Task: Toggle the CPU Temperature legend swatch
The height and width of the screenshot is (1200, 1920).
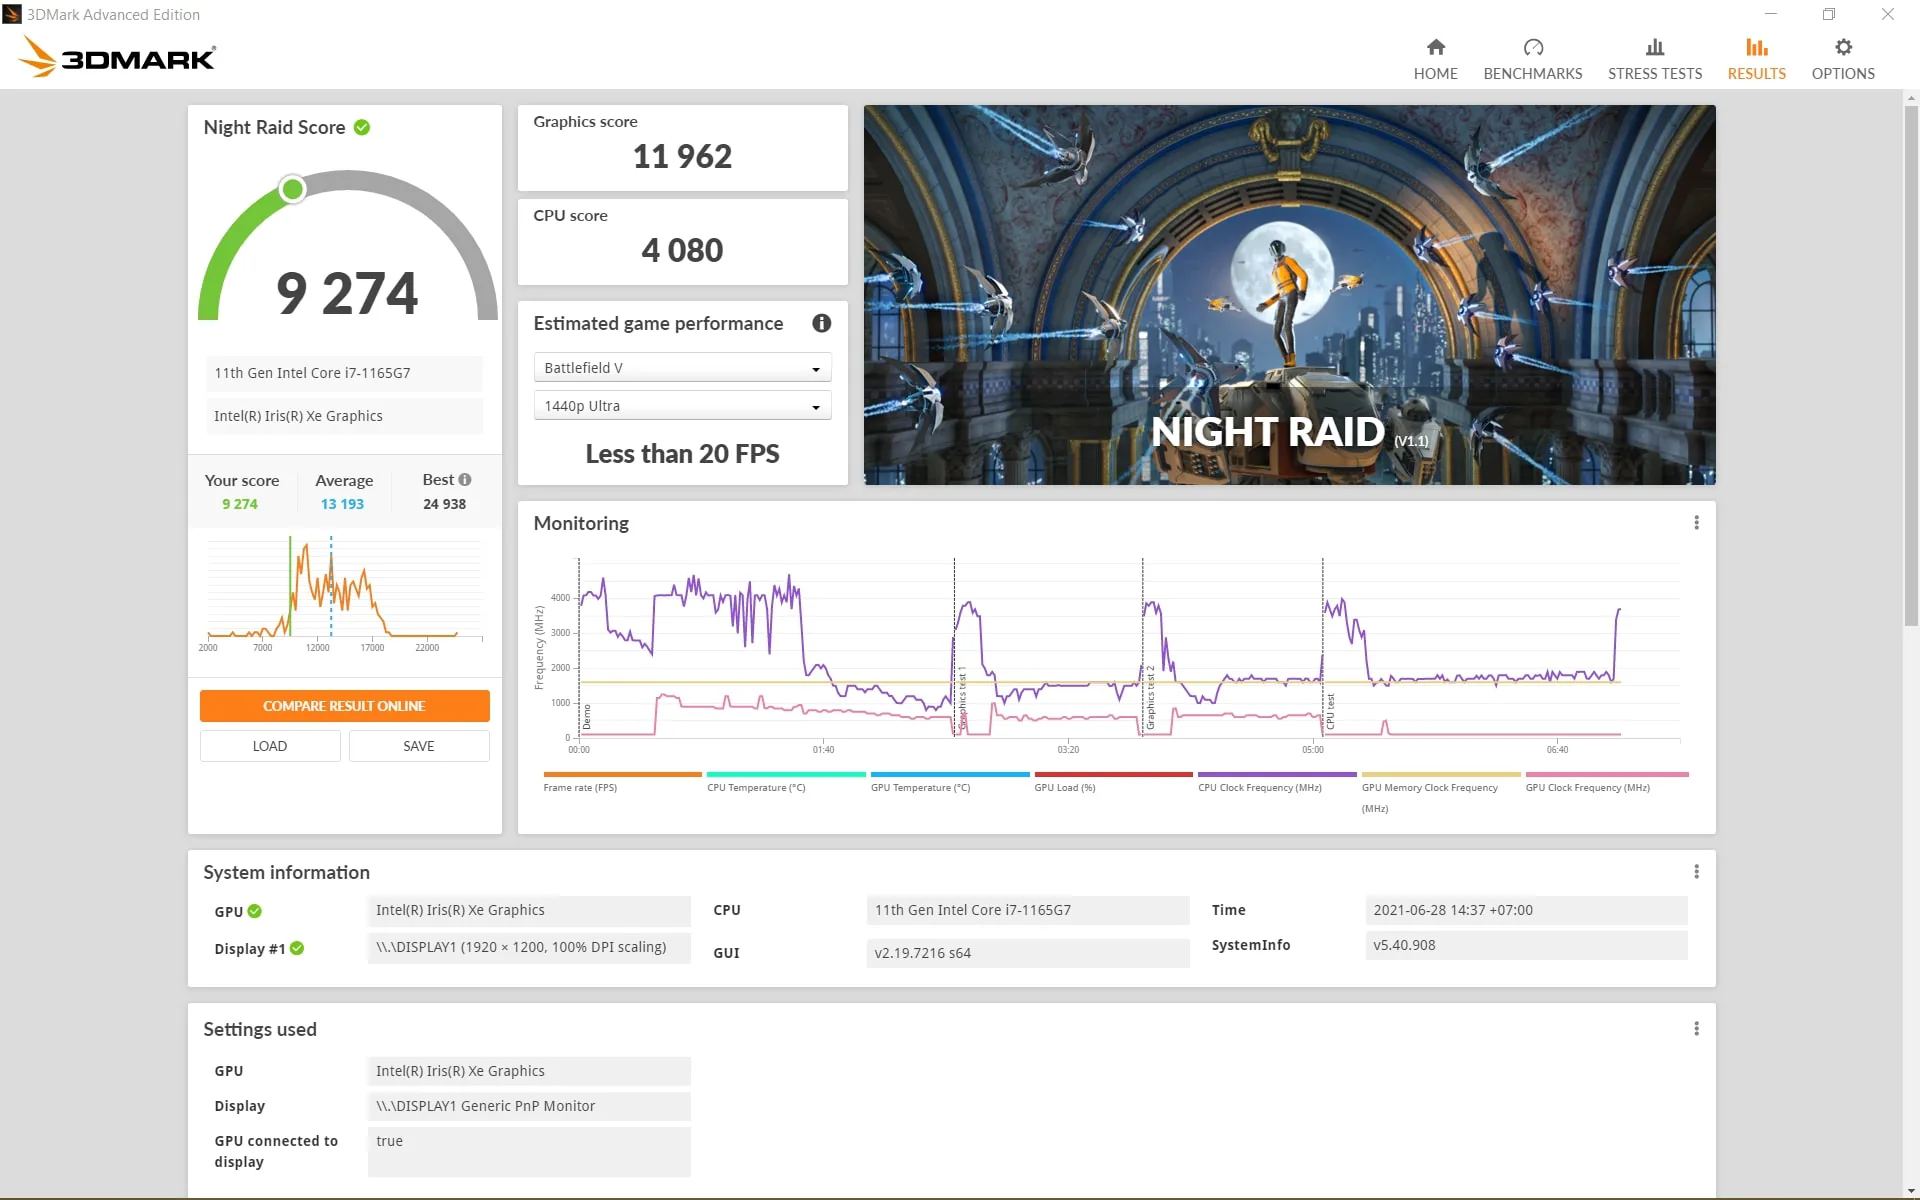Action: coord(786,774)
